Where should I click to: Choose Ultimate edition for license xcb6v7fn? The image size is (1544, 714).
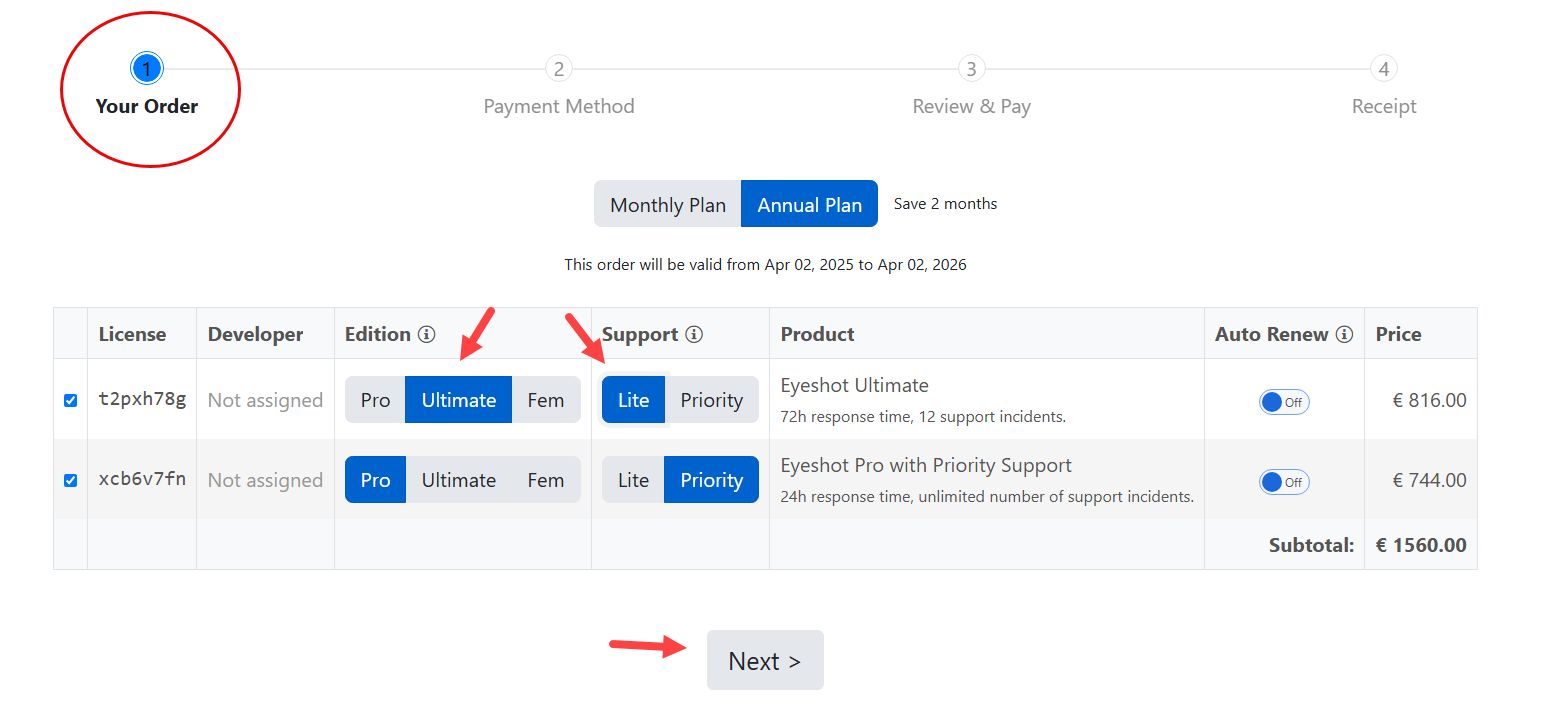pyautogui.click(x=459, y=480)
